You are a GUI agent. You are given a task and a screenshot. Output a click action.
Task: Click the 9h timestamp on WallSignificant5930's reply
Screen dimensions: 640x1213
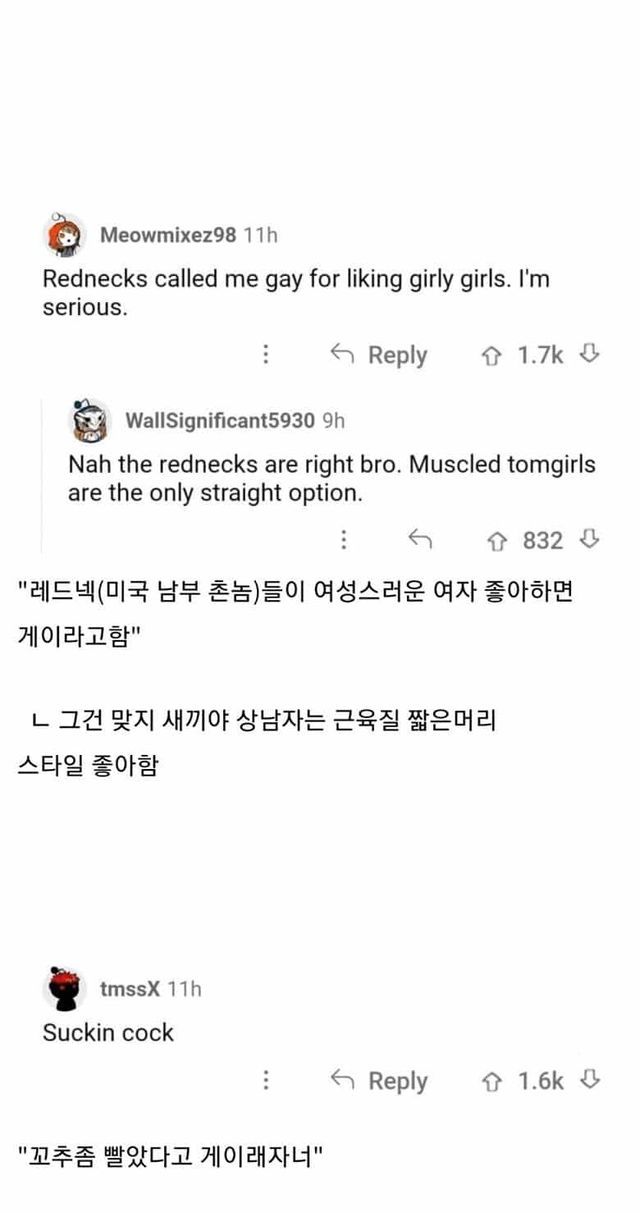[x=333, y=420]
